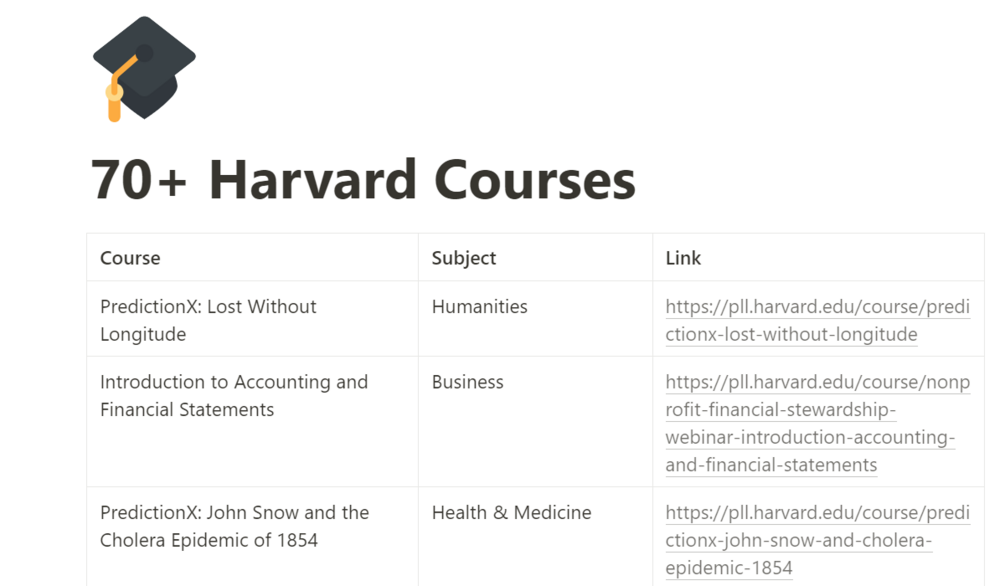Click the text 'Financial Statements' in course column
Image resolution: width=1005 pixels, height=586 pixels.
(187, 409)
